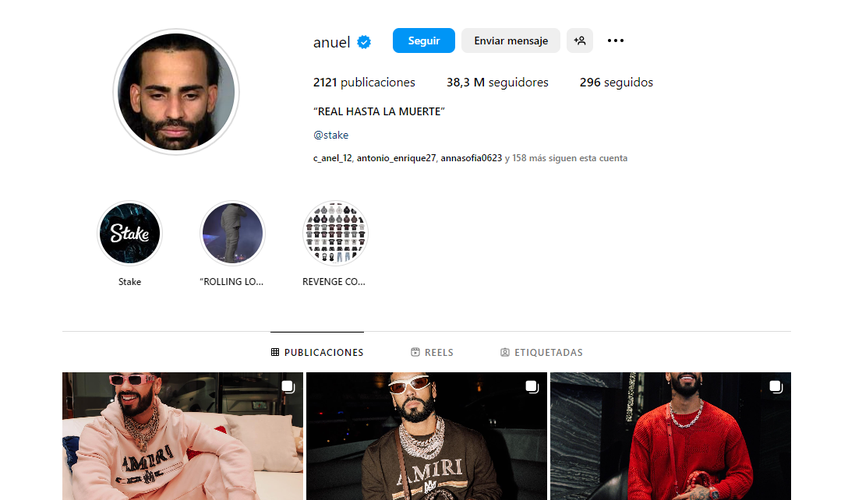The height and width of the screenshot is (500, 855).
Task: View the 38,3 M seguidores list
Action: point(497,82)
